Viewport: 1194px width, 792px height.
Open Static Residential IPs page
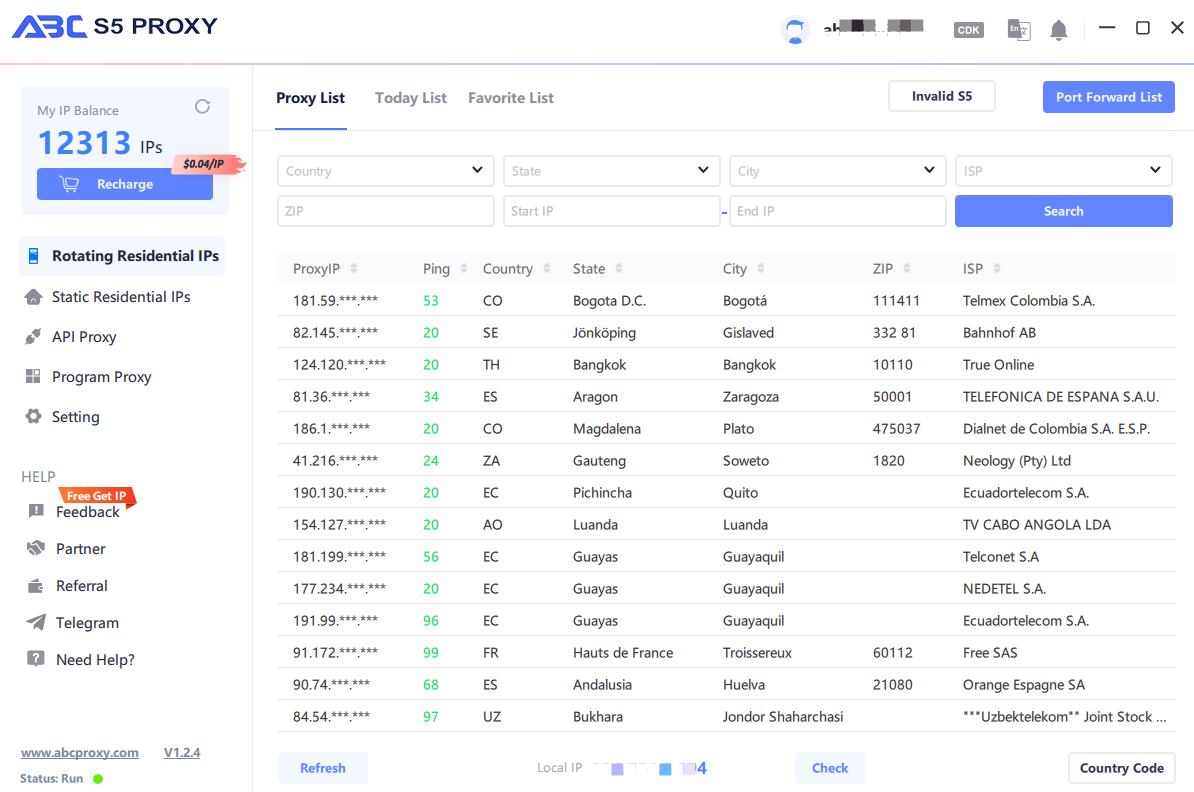coord(120,297)
